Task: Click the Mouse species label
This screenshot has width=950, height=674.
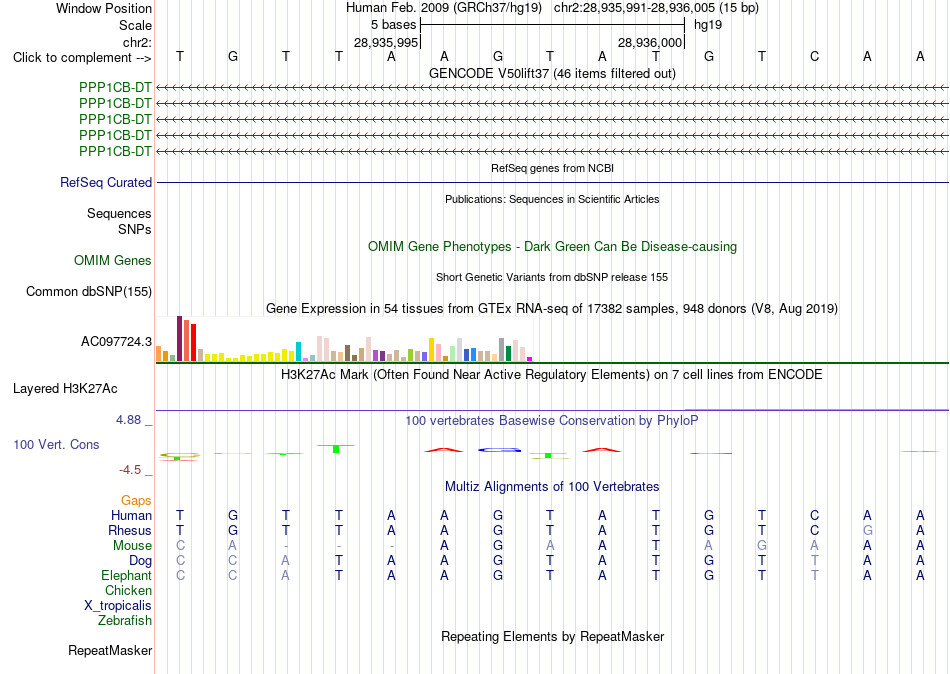Action: click(132, 546)
